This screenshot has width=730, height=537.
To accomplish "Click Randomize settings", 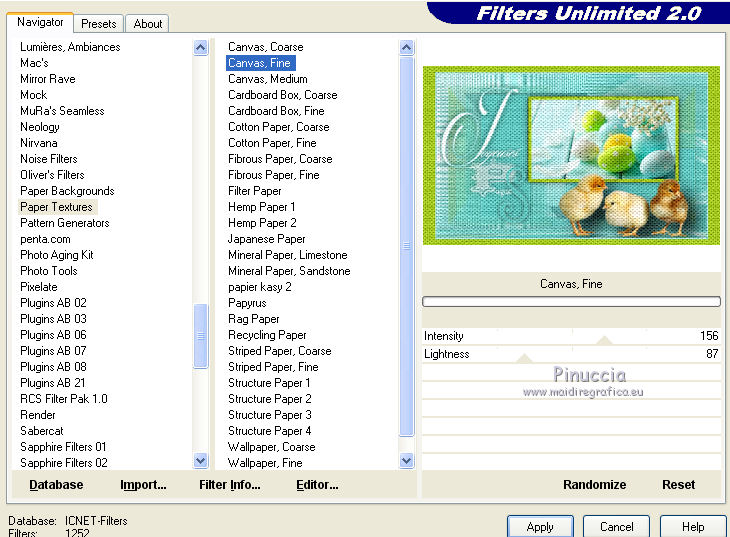I will pyautogui.click(x=595, y=485).
